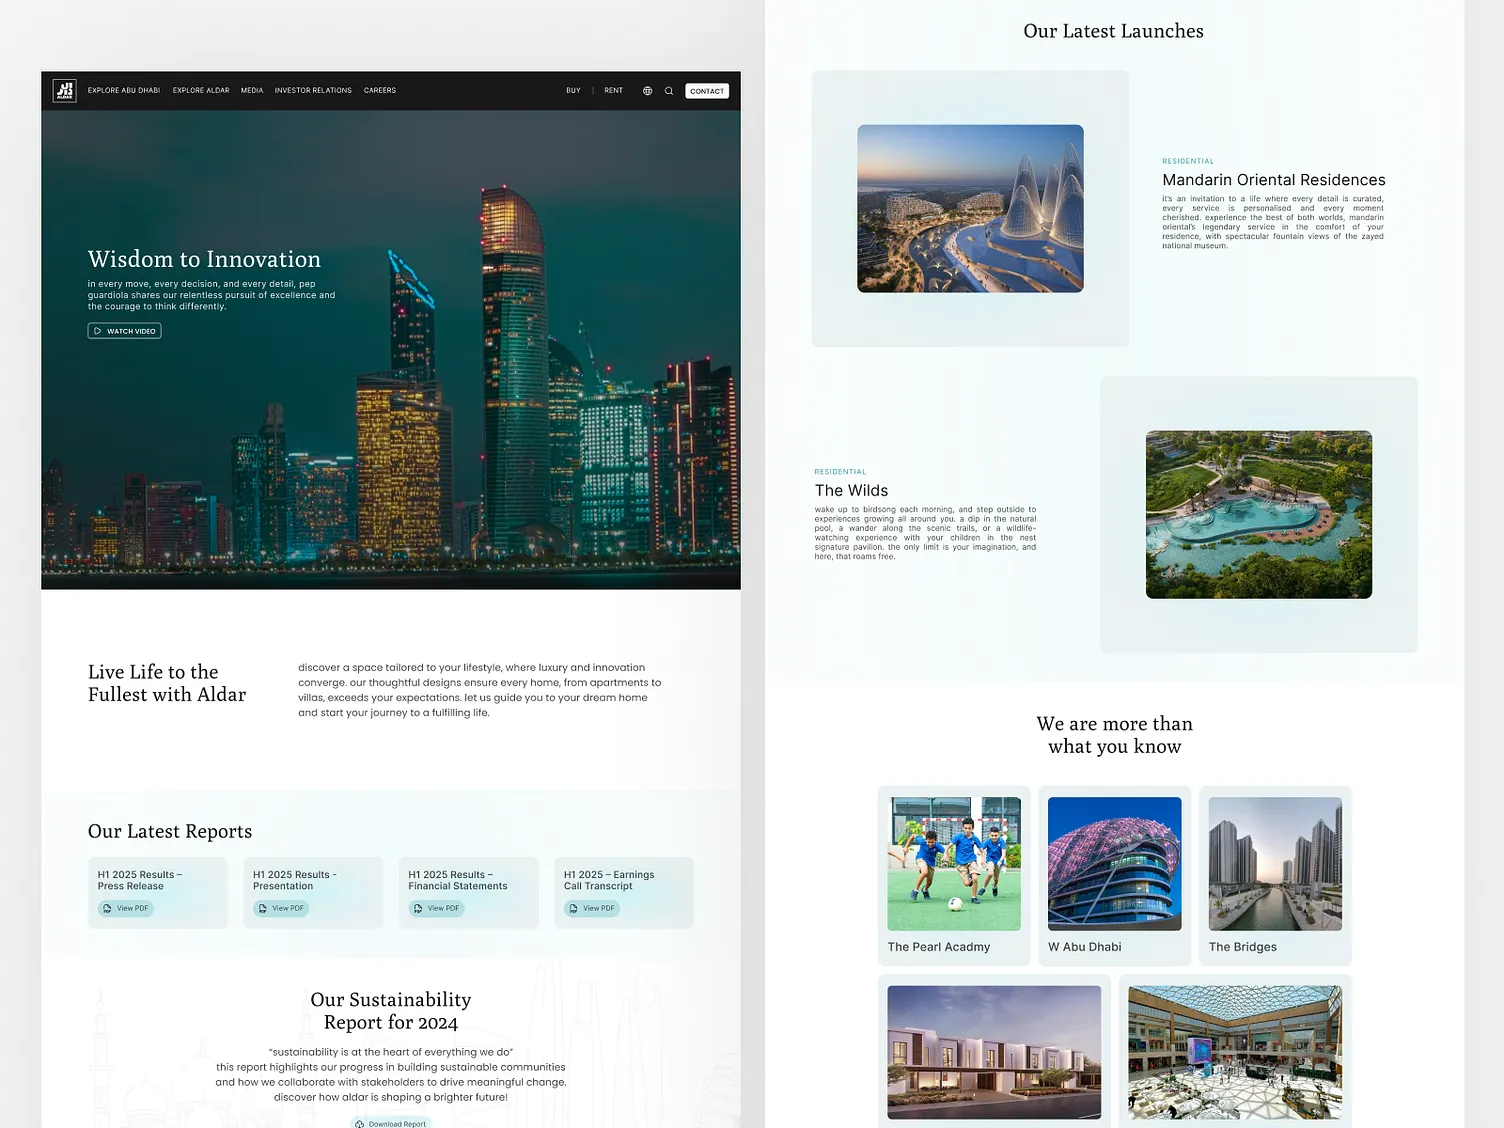Click 'We are more than what you know'
Viewport: 1504px width, 1128px height.
[x=1115, y=735]
